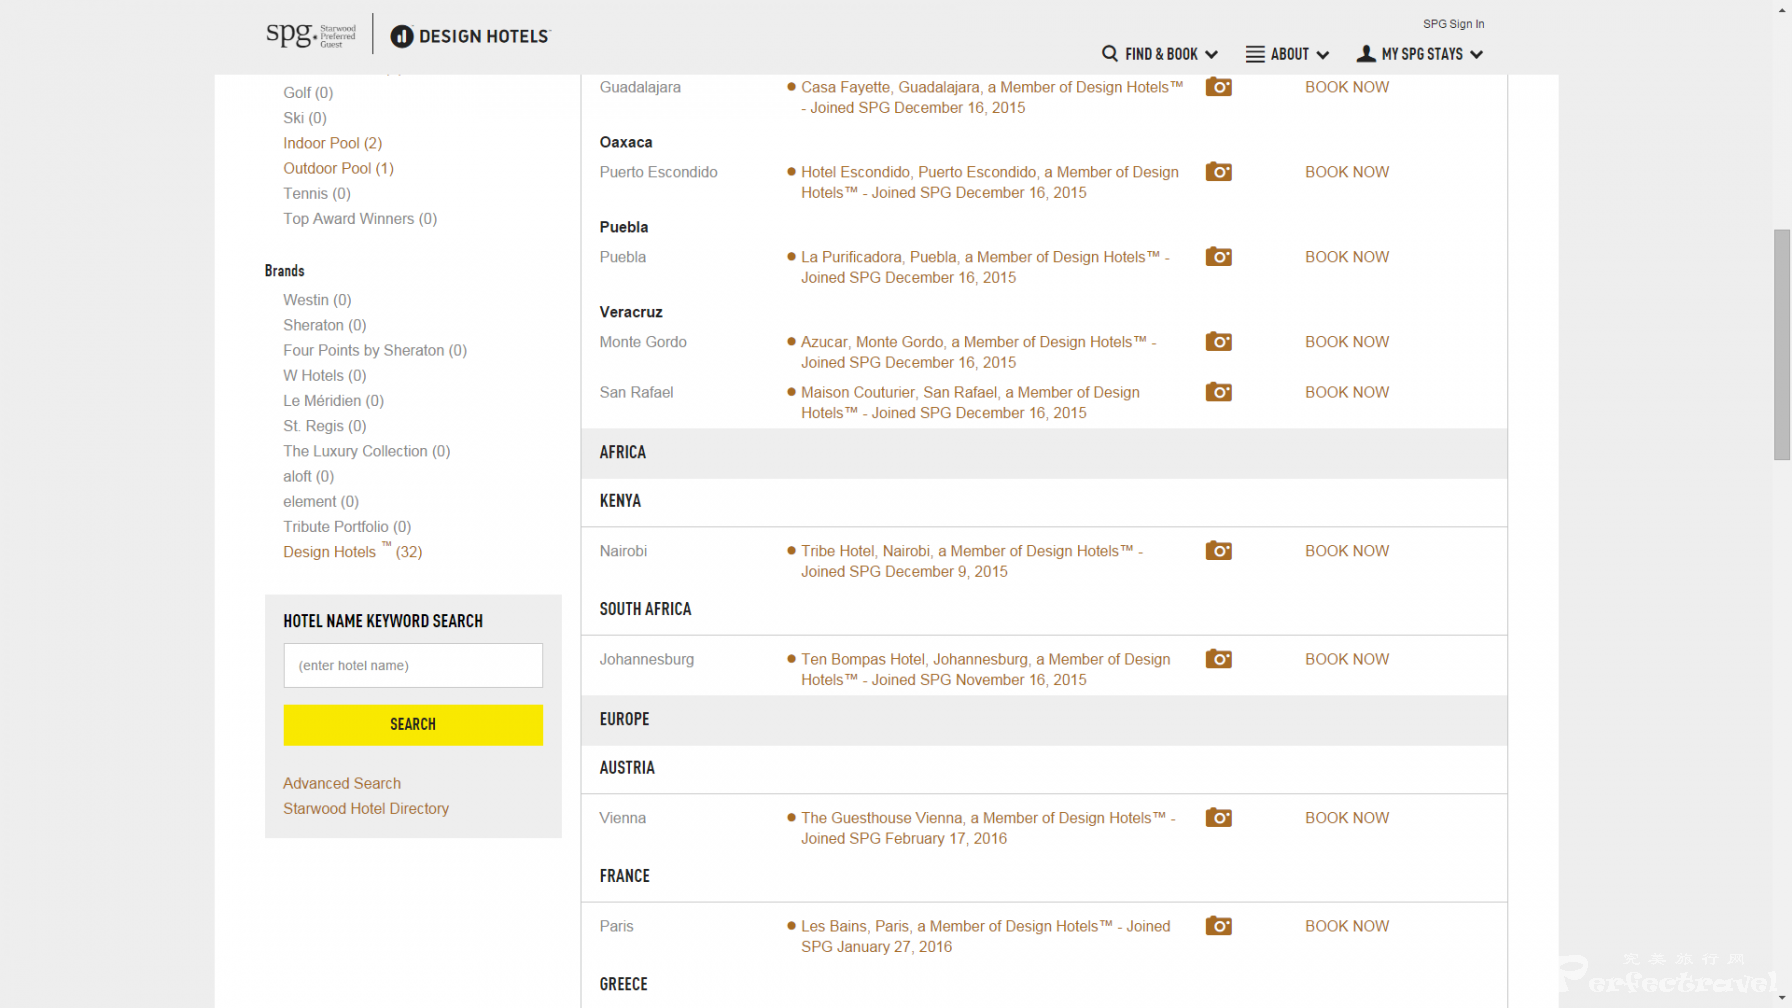Click 'Sheraton (0)' brand text
This screenshot has height=1008, width=1792.
tap(325, 324)
